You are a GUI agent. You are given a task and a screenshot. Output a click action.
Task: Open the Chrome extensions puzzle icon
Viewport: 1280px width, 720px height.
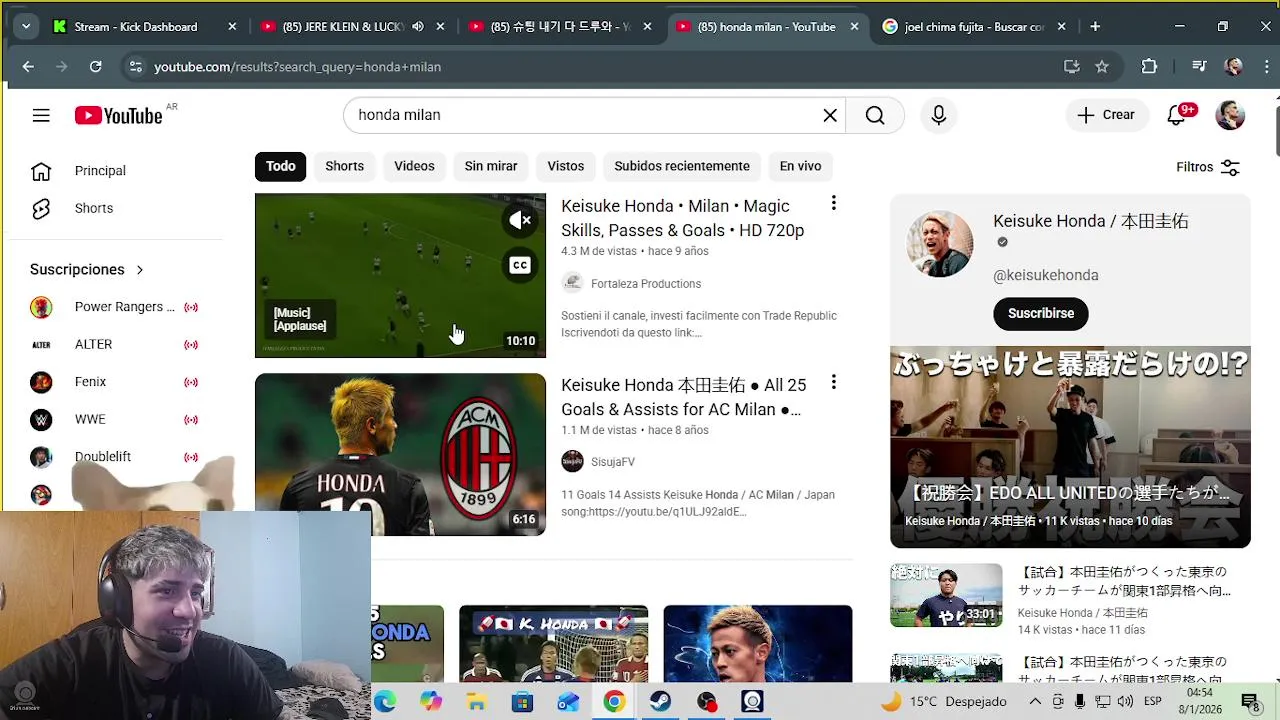click(1149, 67)
